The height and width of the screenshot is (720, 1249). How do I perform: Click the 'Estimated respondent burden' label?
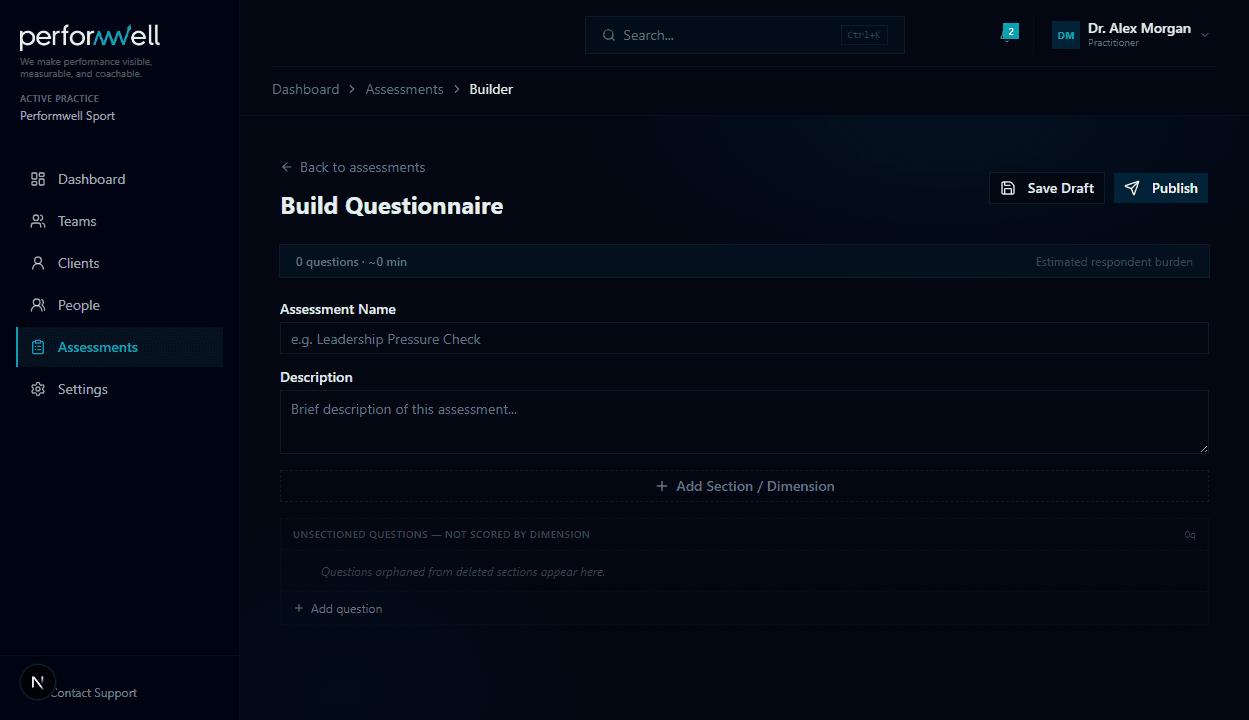point(1114,262)
